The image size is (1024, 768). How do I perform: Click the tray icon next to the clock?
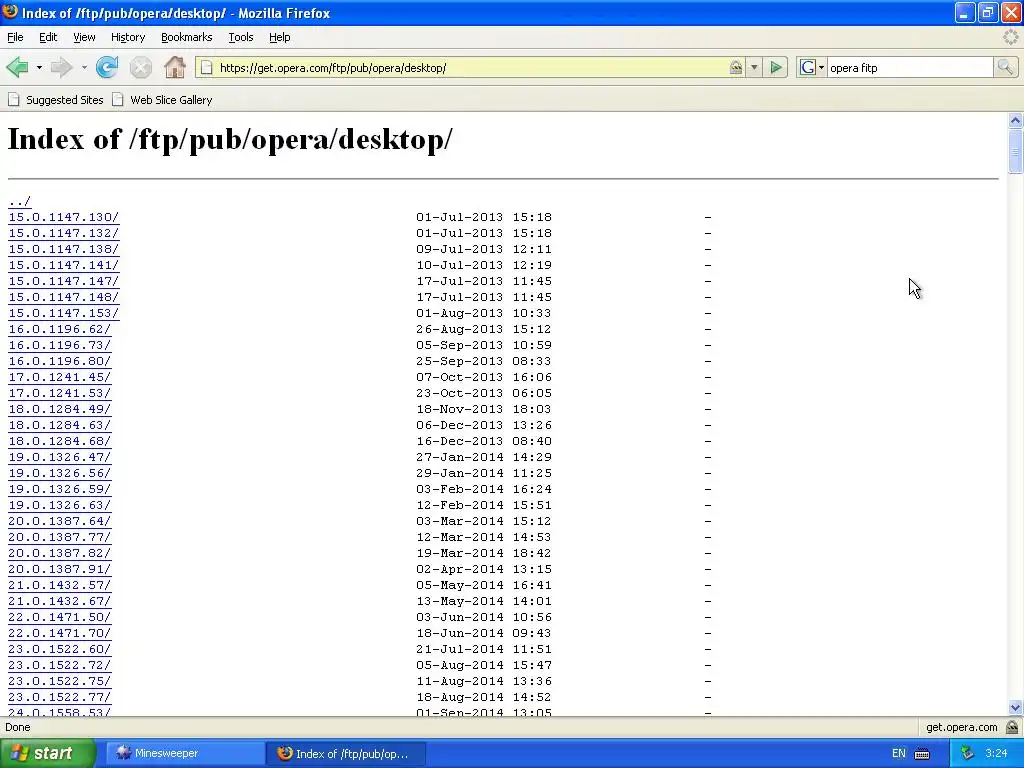(x=967, y=754)
